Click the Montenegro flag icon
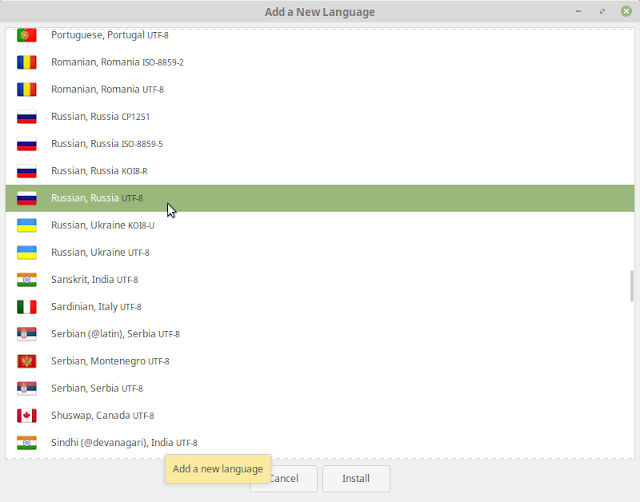Viewport: 640px width, 502px height. 27,361
